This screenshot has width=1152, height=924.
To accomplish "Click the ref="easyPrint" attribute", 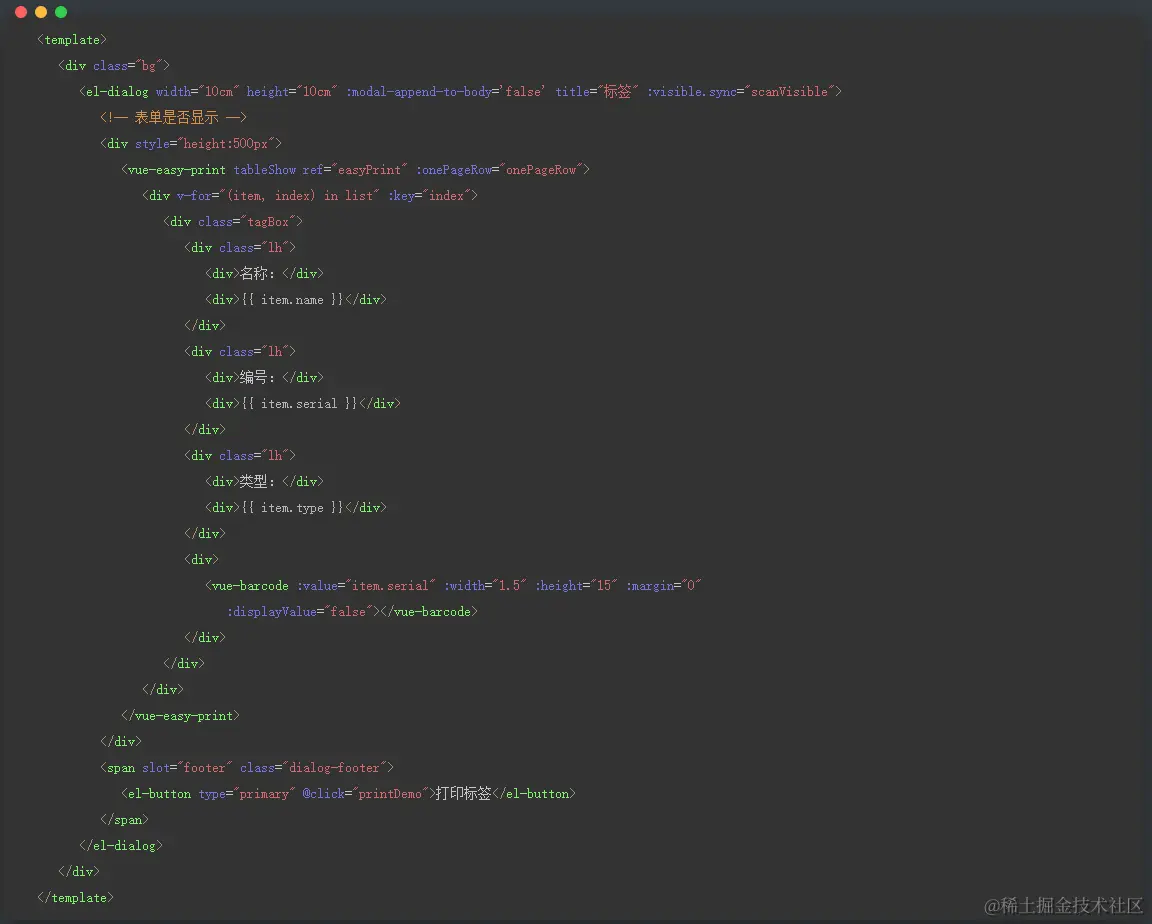I will [354, 170].
